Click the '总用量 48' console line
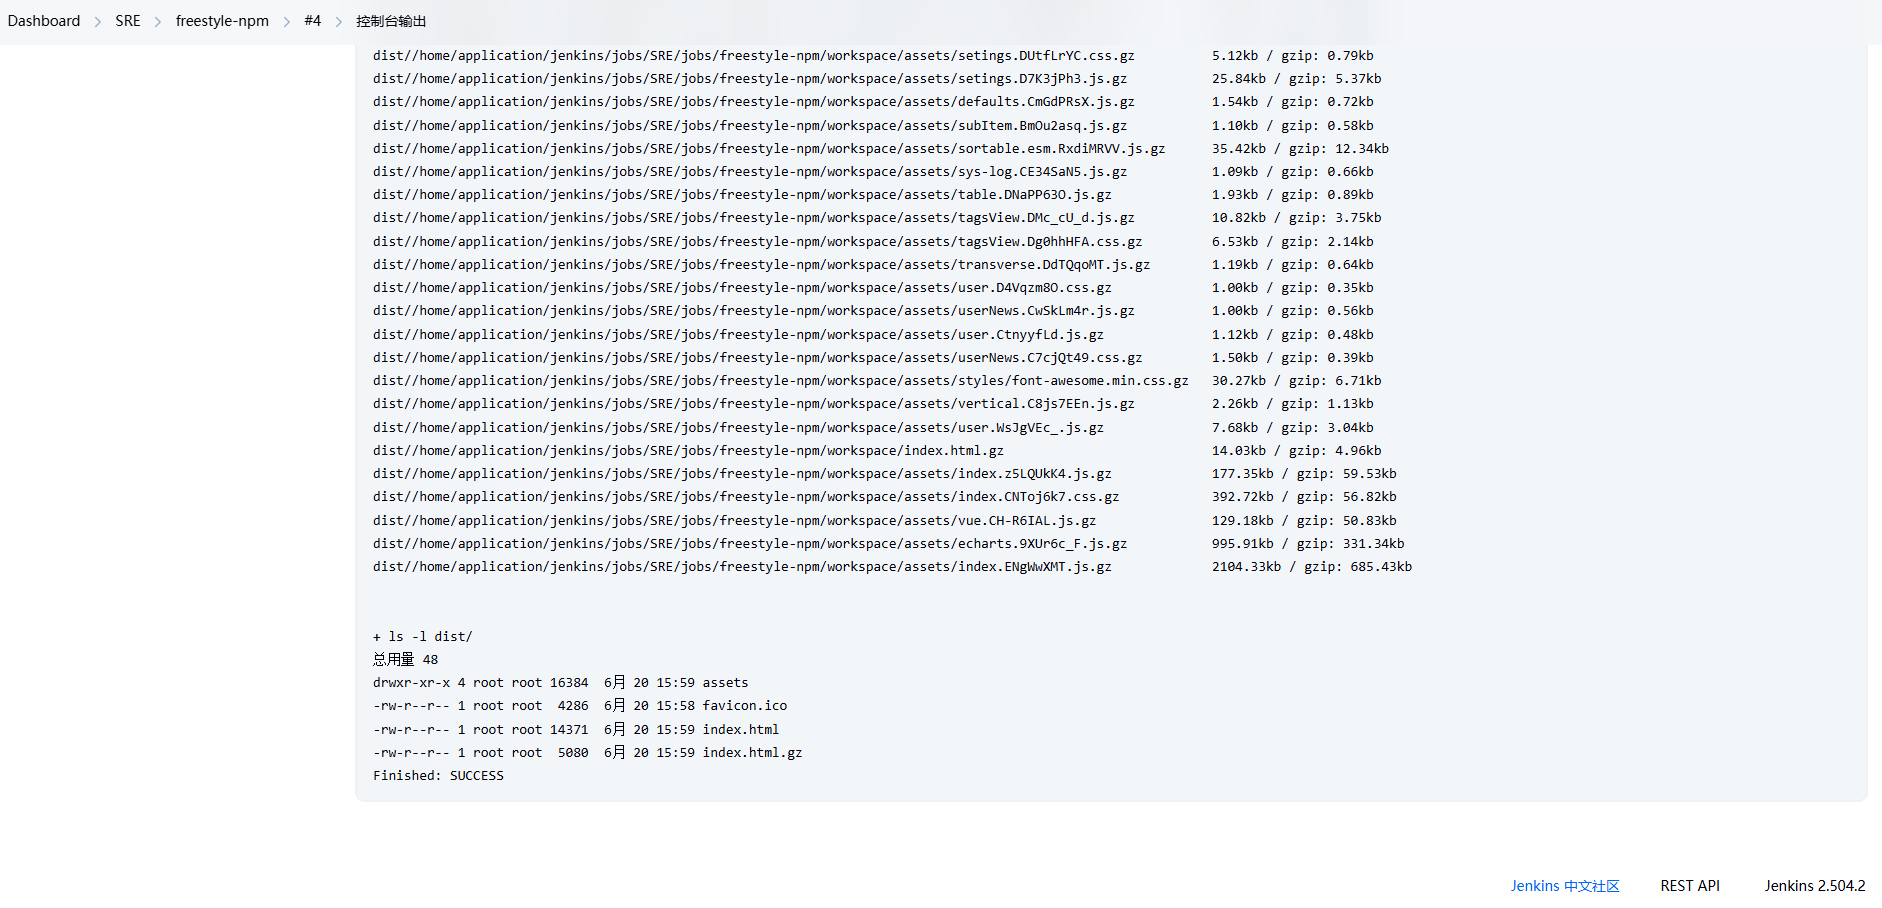1882x908 pixels. coord(405,660)
